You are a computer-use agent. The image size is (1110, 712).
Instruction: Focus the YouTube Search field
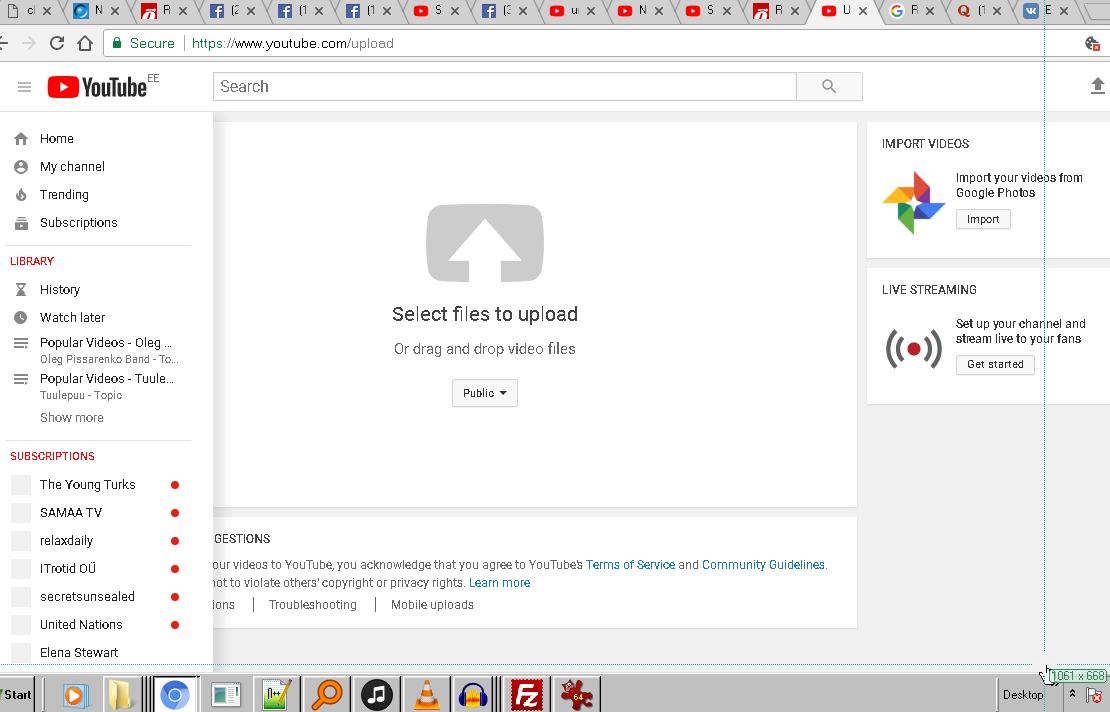505,86
